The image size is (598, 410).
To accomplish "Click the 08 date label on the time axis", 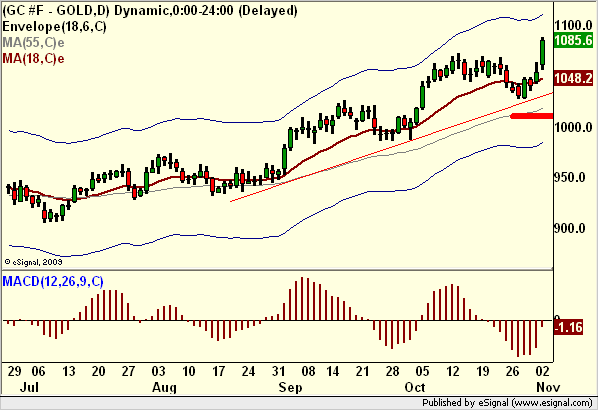I will [x=308, y=371].
